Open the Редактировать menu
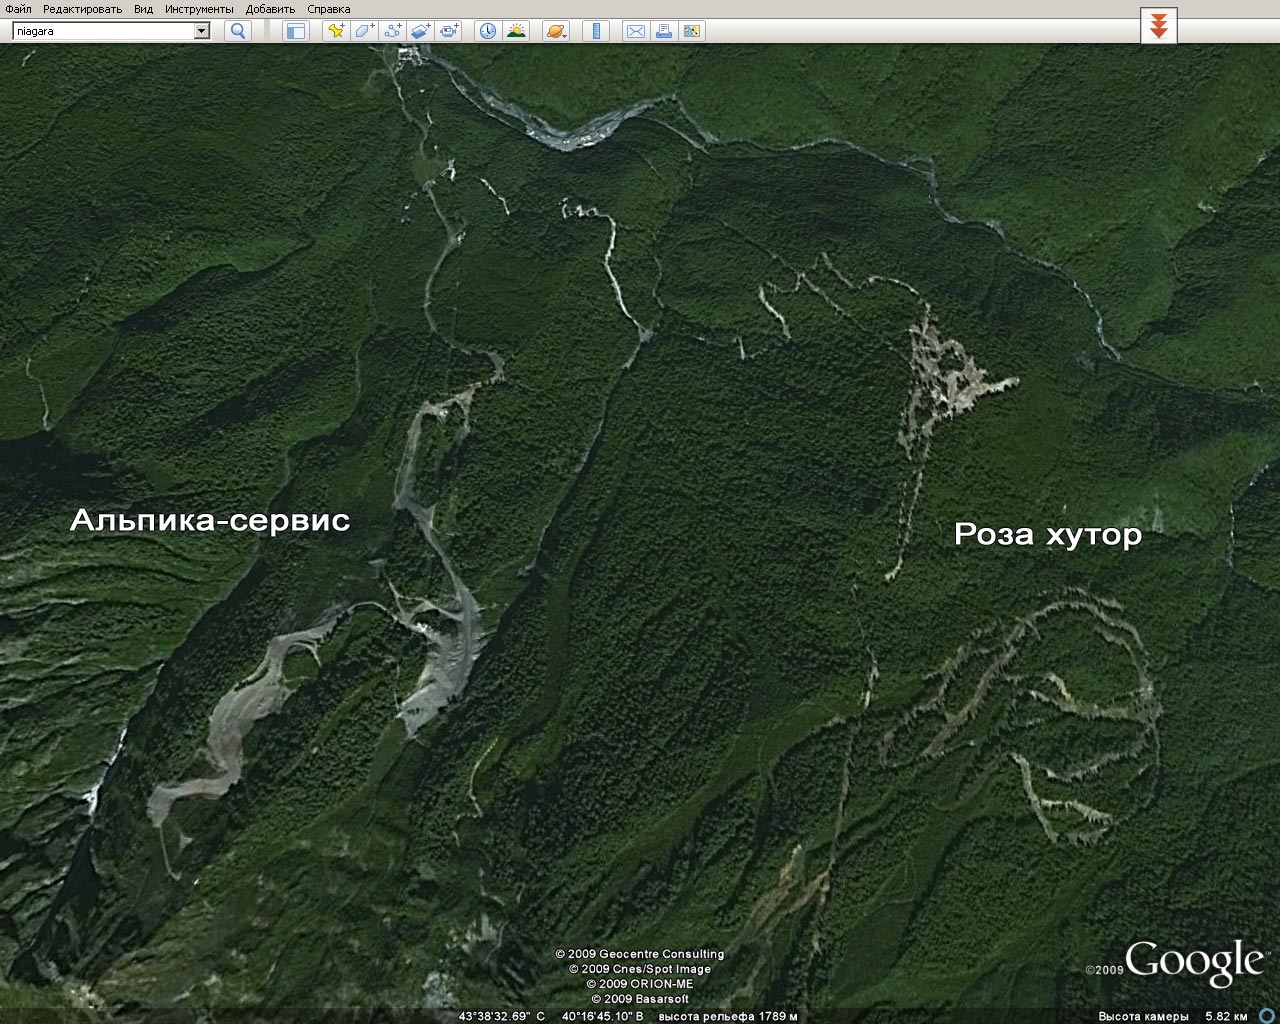The width and height of the screenshot is (1280, 1024). (82, 9)
